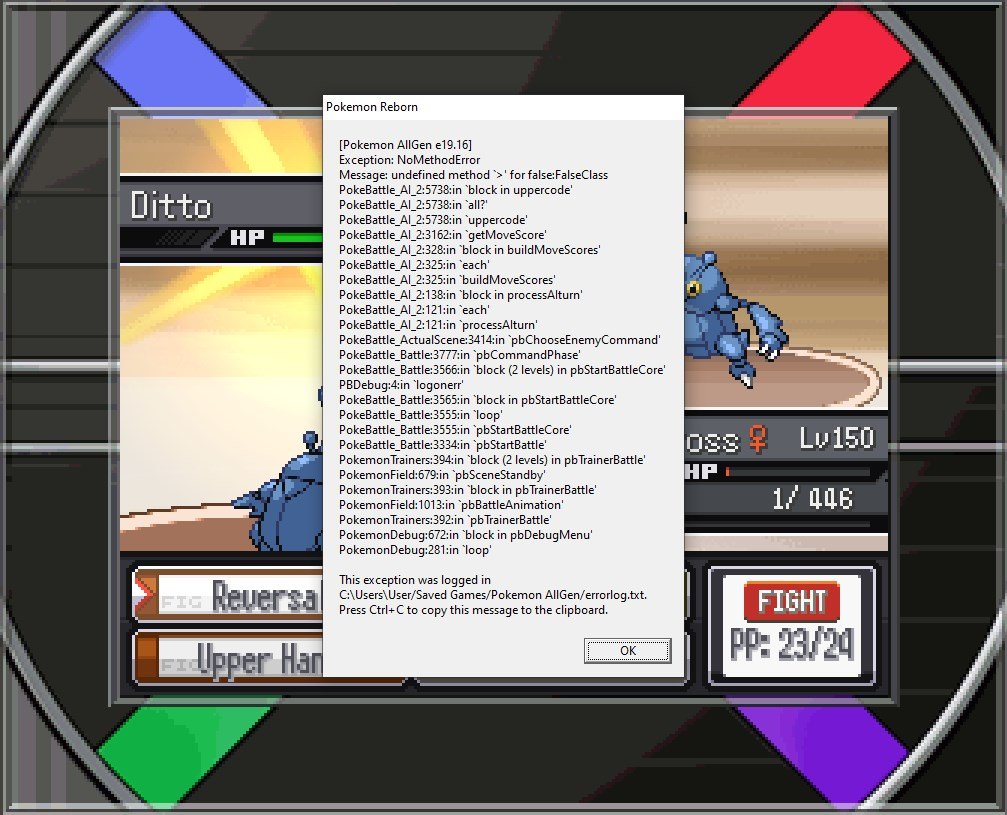Image resolution: width=1007 pixels, height=815 pixels.
Task: Choose the Upper Hand move
Action: [229, 658]
